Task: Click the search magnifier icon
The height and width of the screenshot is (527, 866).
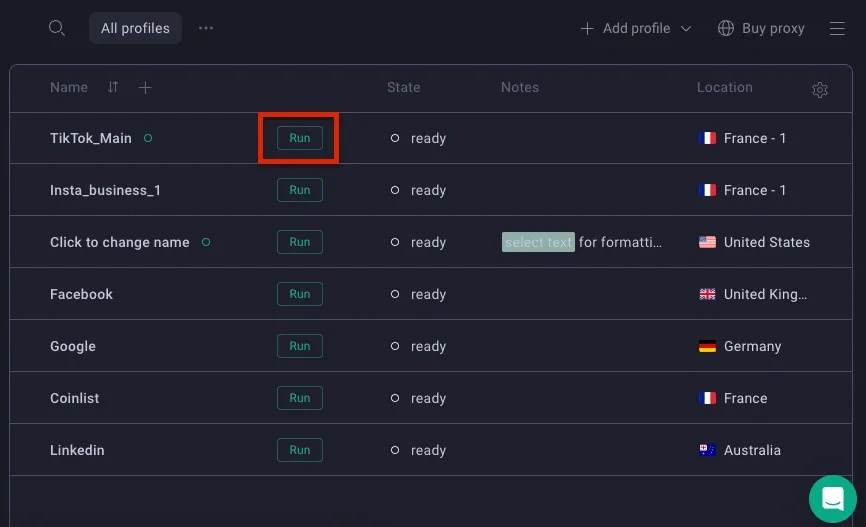Action: pyautogui.click(x=57, y=28)
